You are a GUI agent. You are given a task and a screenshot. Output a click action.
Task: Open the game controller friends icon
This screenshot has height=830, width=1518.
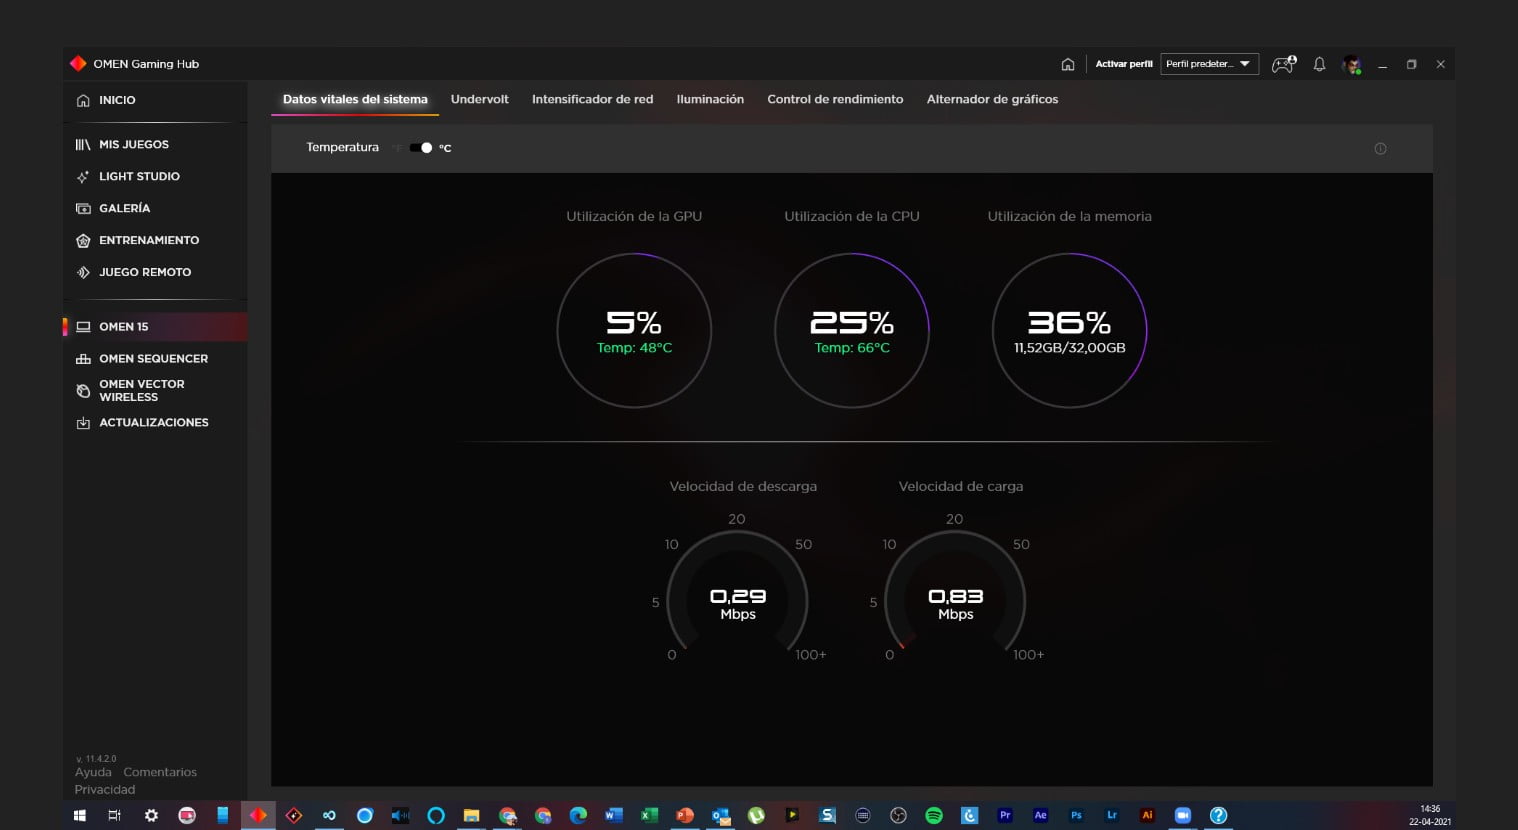pos(1283,64)
